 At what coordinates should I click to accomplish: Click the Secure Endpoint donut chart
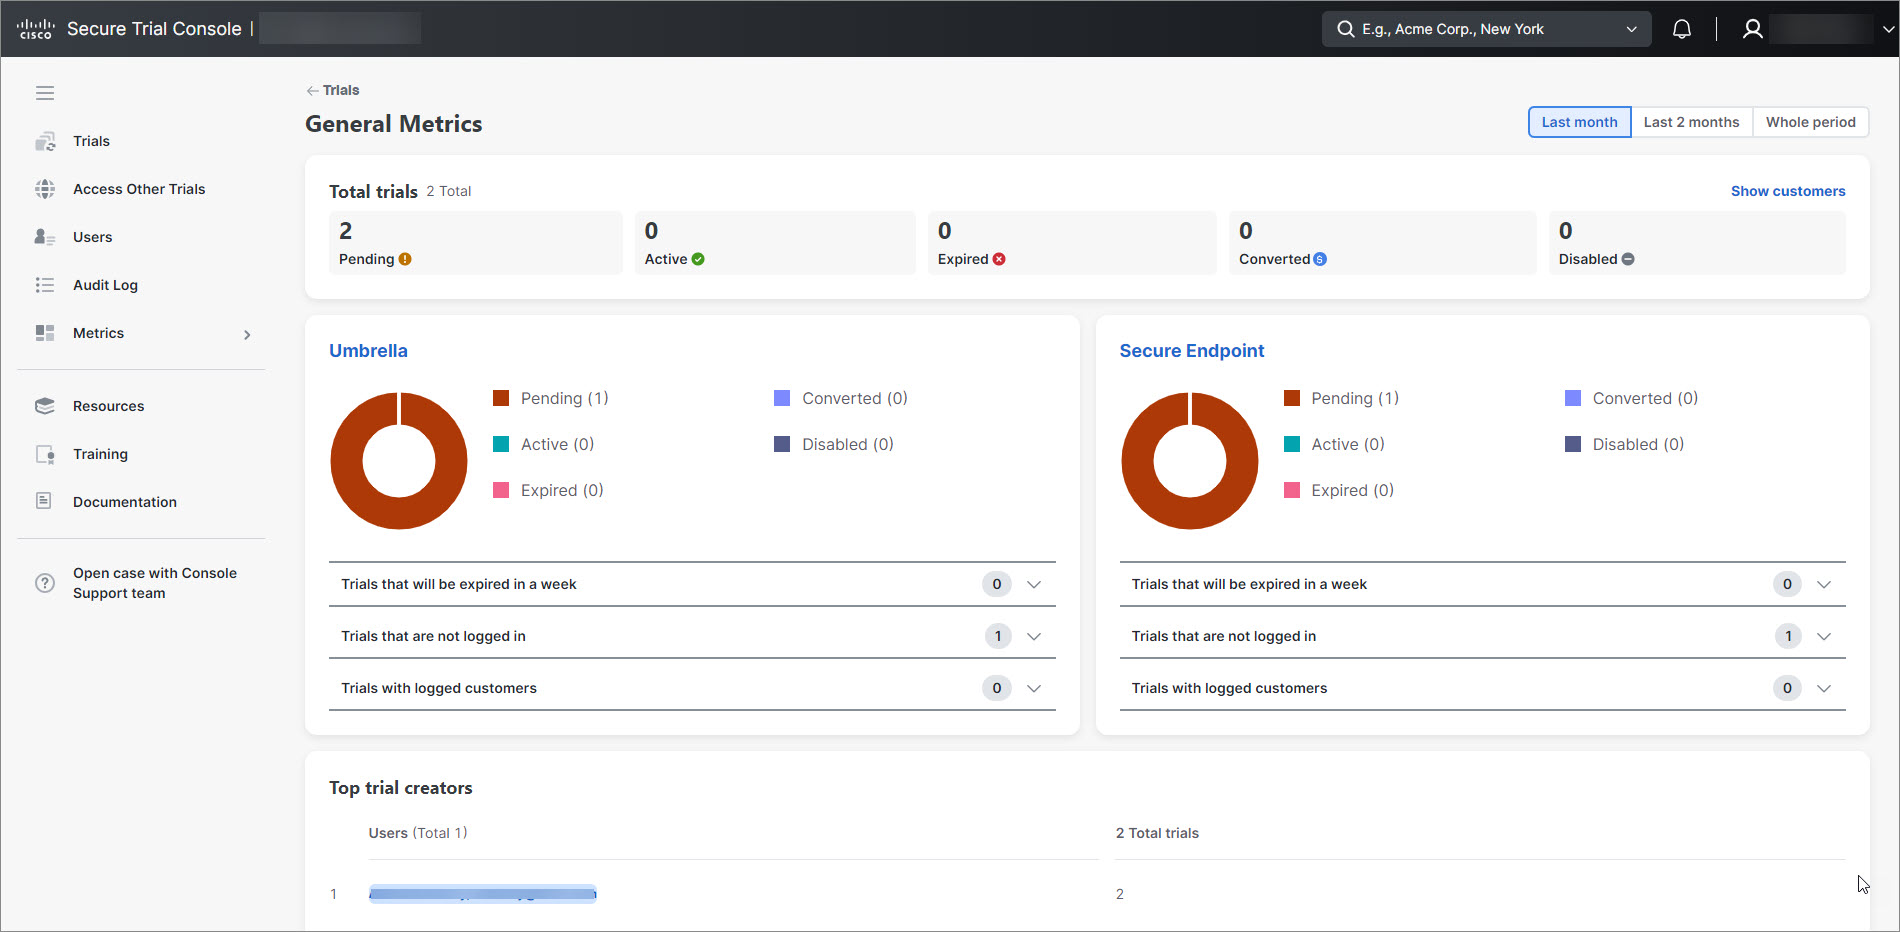(x=1190, y=461)
